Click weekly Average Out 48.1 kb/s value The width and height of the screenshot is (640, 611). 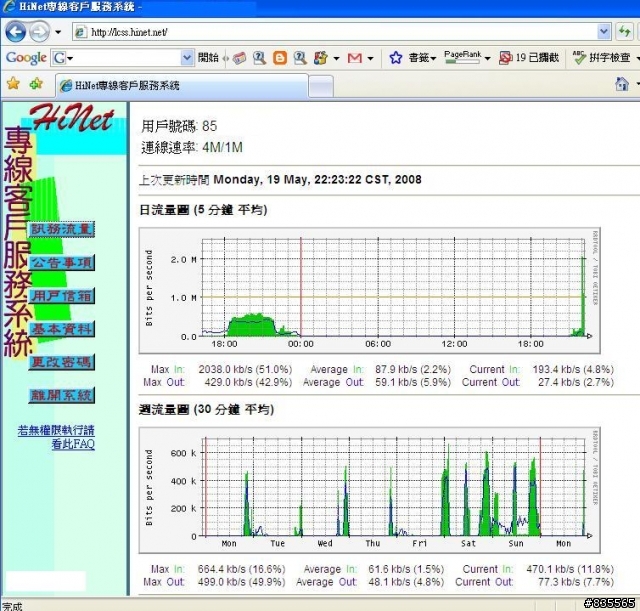click(406, 582)
